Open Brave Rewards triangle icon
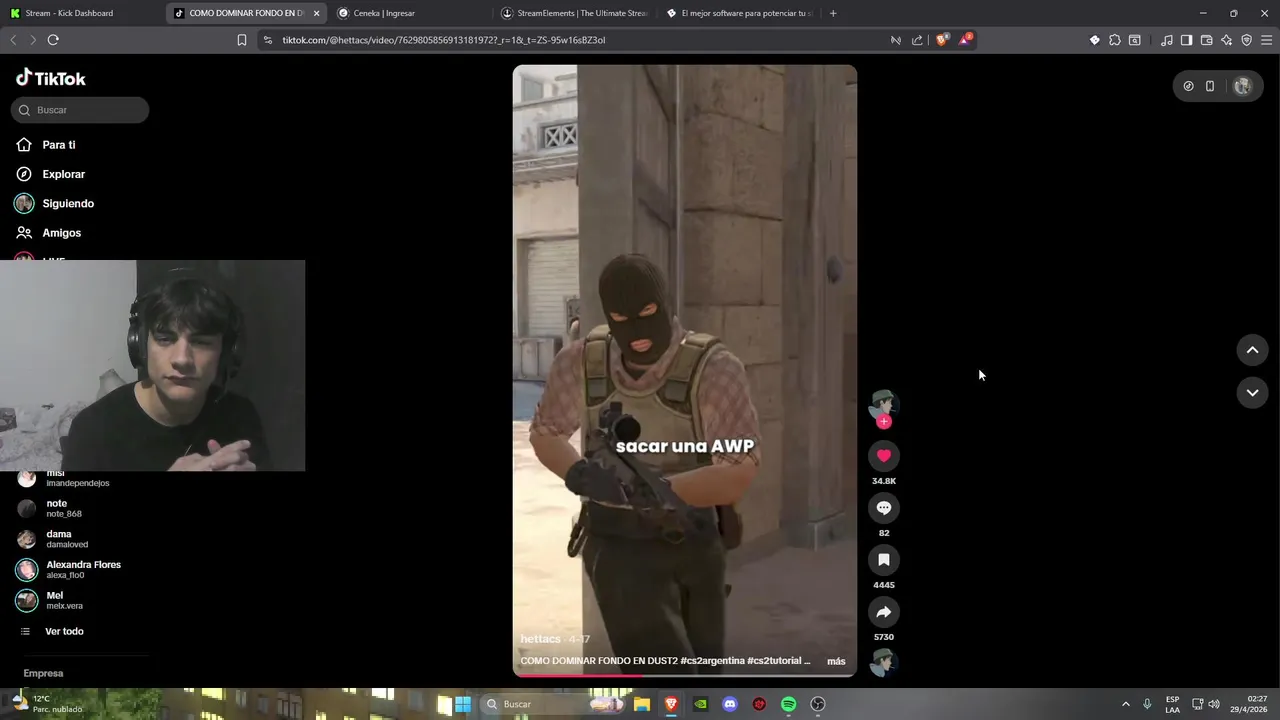The height and width of the screenshot is (720, 1280). point(965,40)
